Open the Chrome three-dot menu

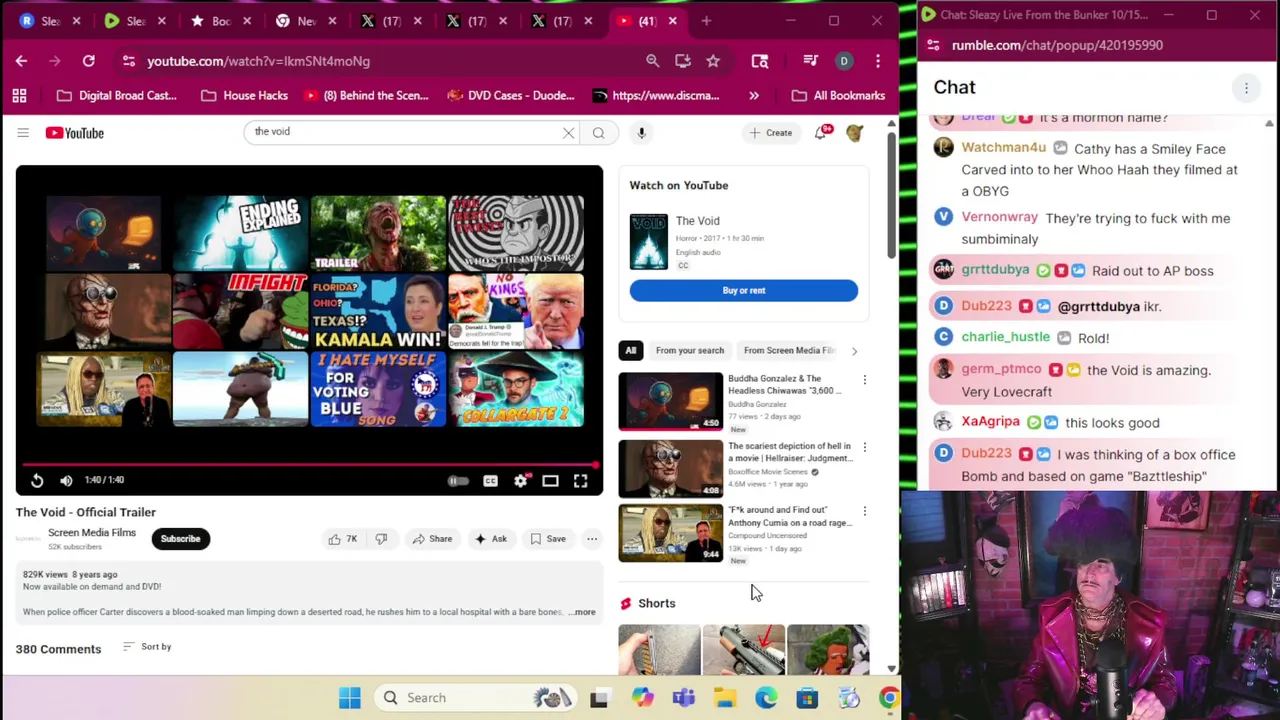(x=878, y=61)
